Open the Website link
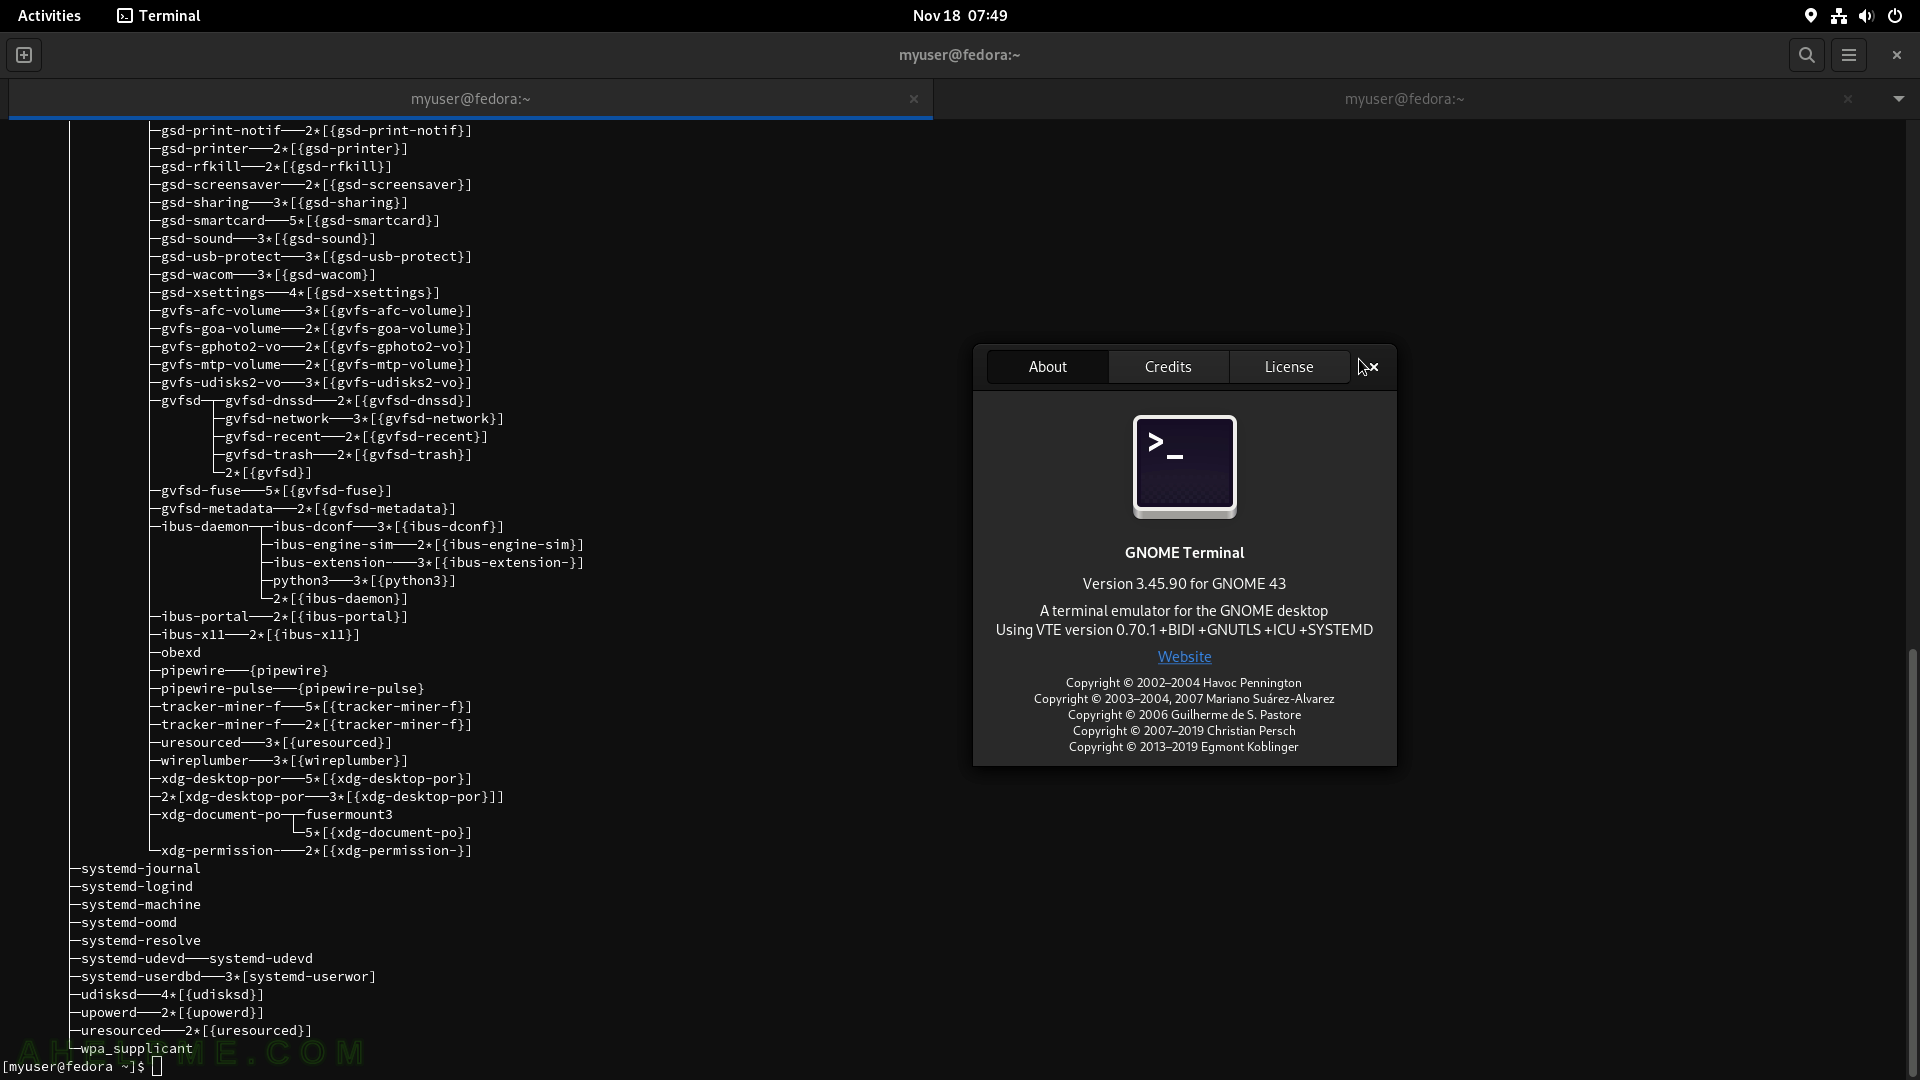 pos(1184,657)
